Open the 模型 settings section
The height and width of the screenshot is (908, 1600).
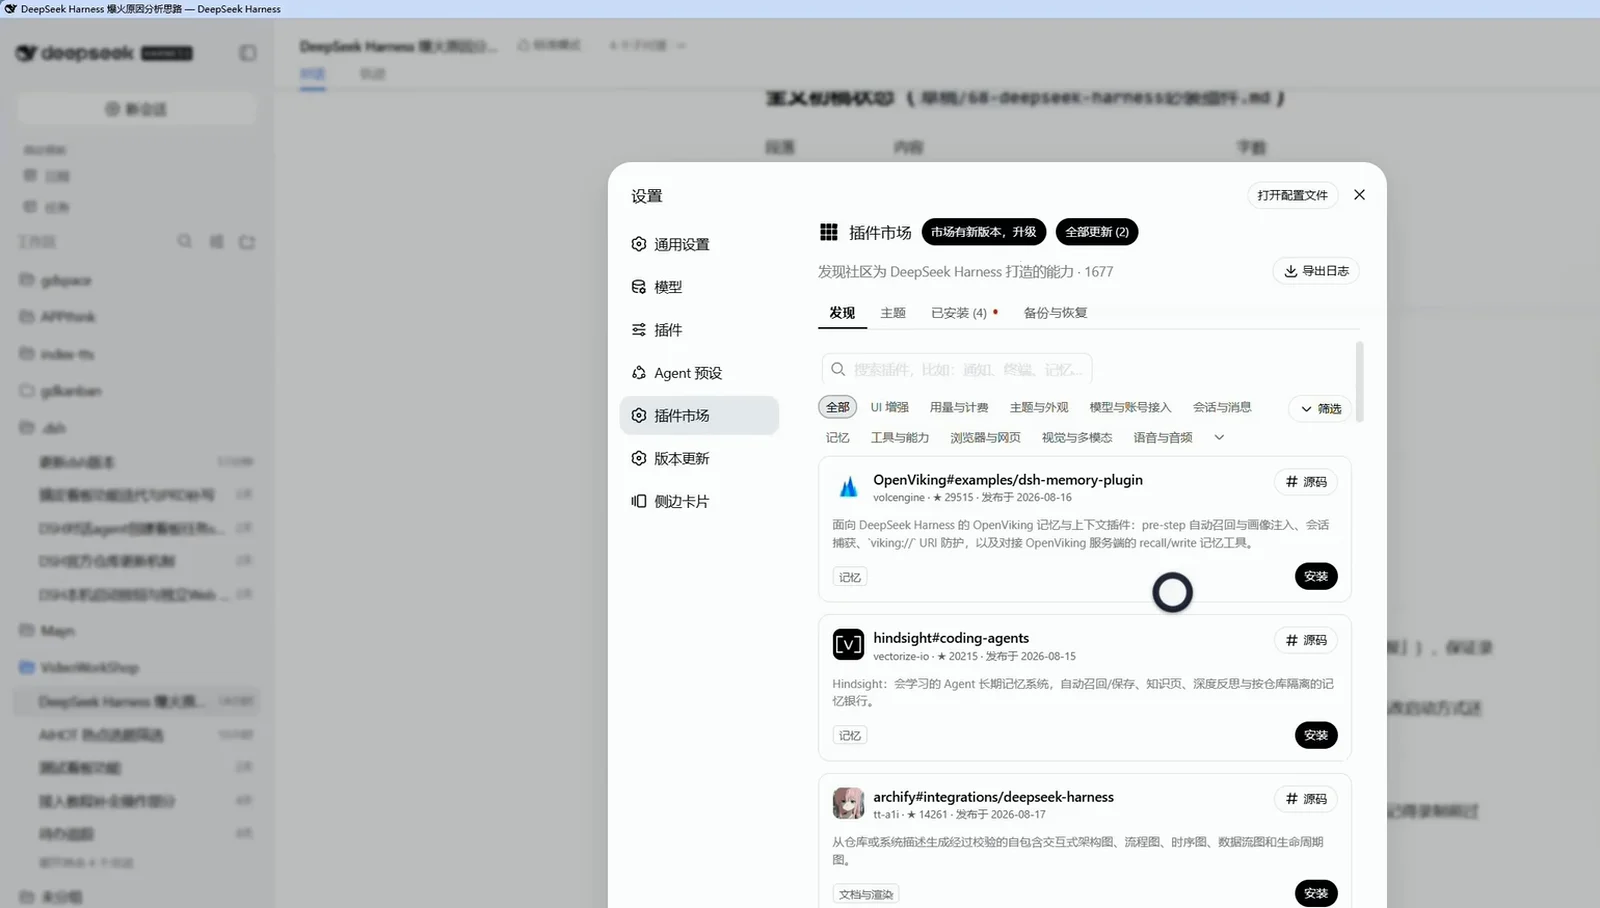tap(699, 287)
